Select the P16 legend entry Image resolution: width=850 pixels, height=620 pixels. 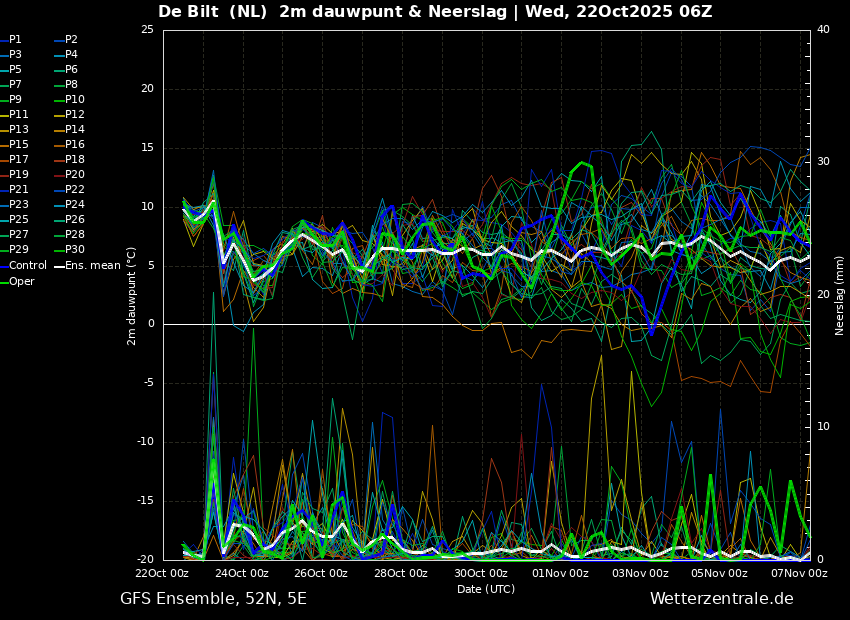tap(74, 145)
